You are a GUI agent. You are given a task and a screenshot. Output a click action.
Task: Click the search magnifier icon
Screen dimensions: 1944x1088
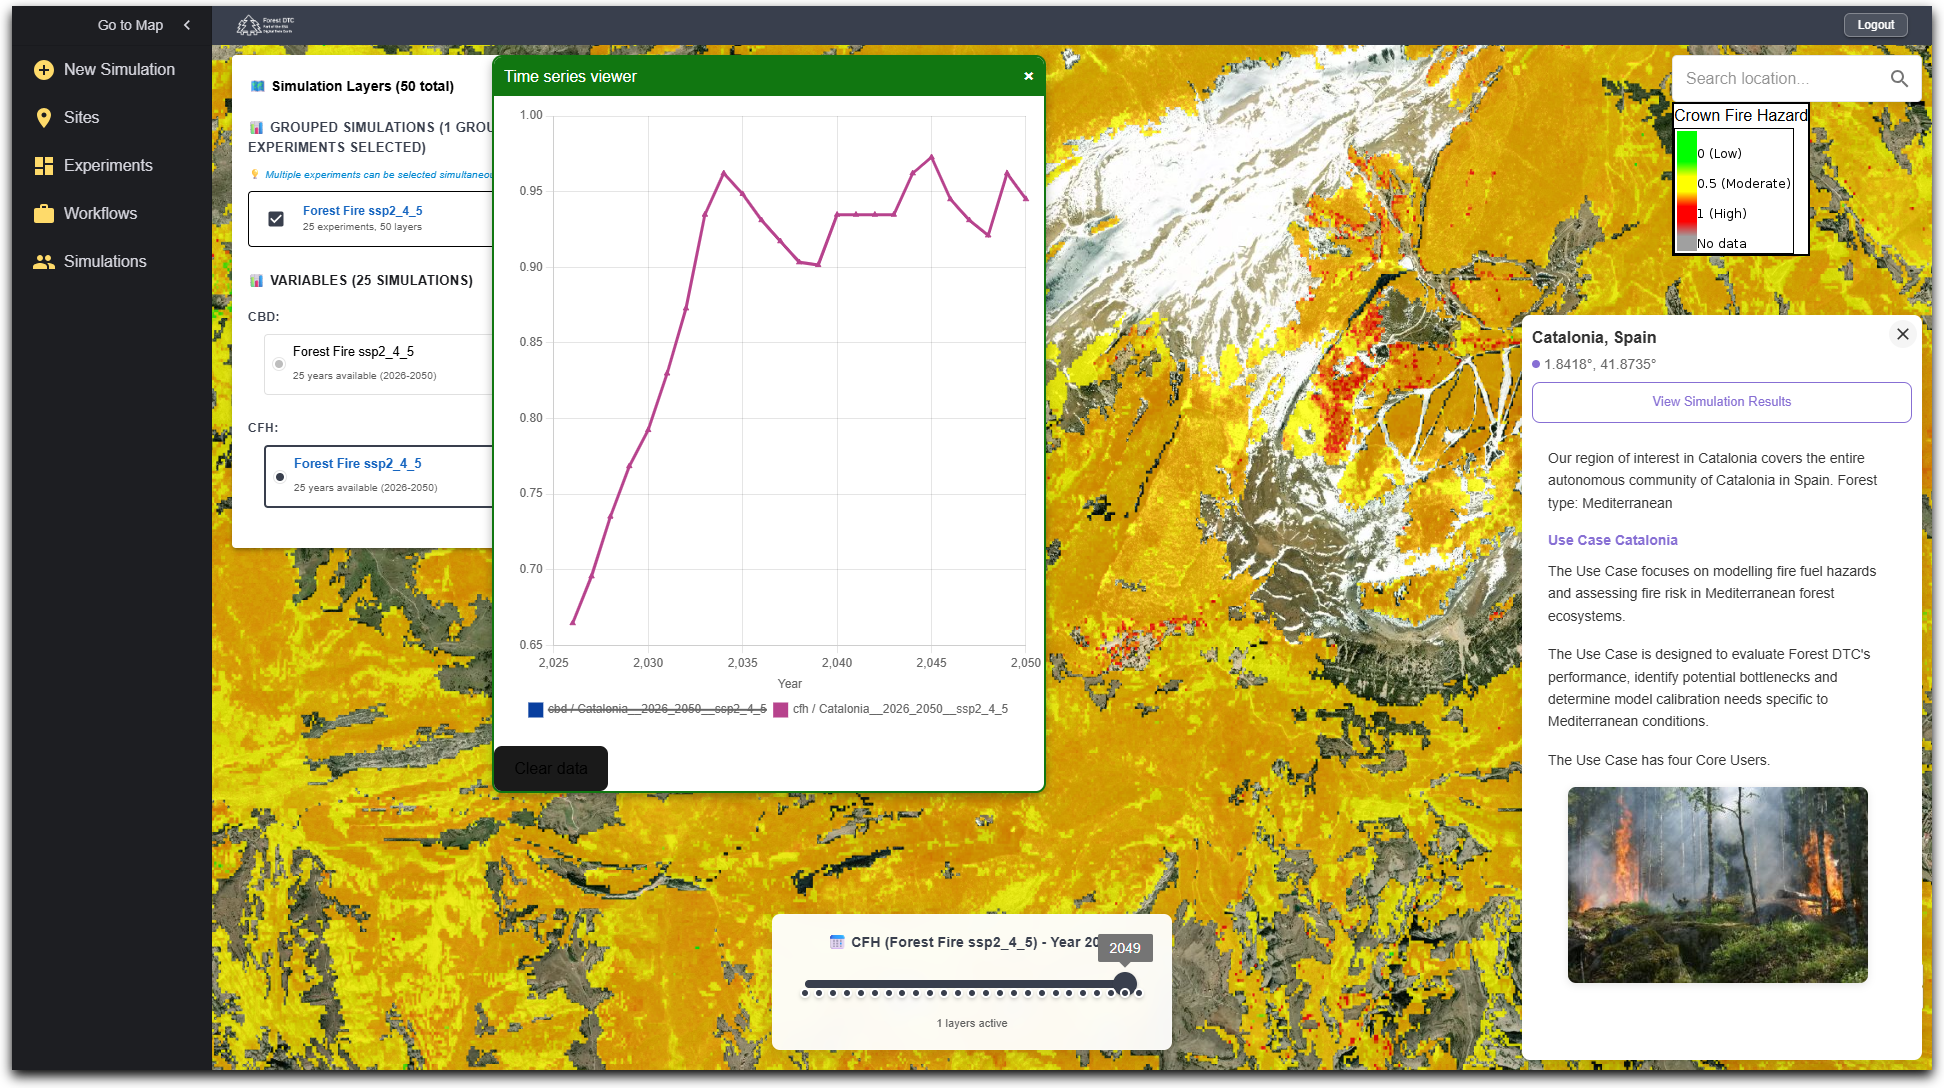(x=1899, y=79)
